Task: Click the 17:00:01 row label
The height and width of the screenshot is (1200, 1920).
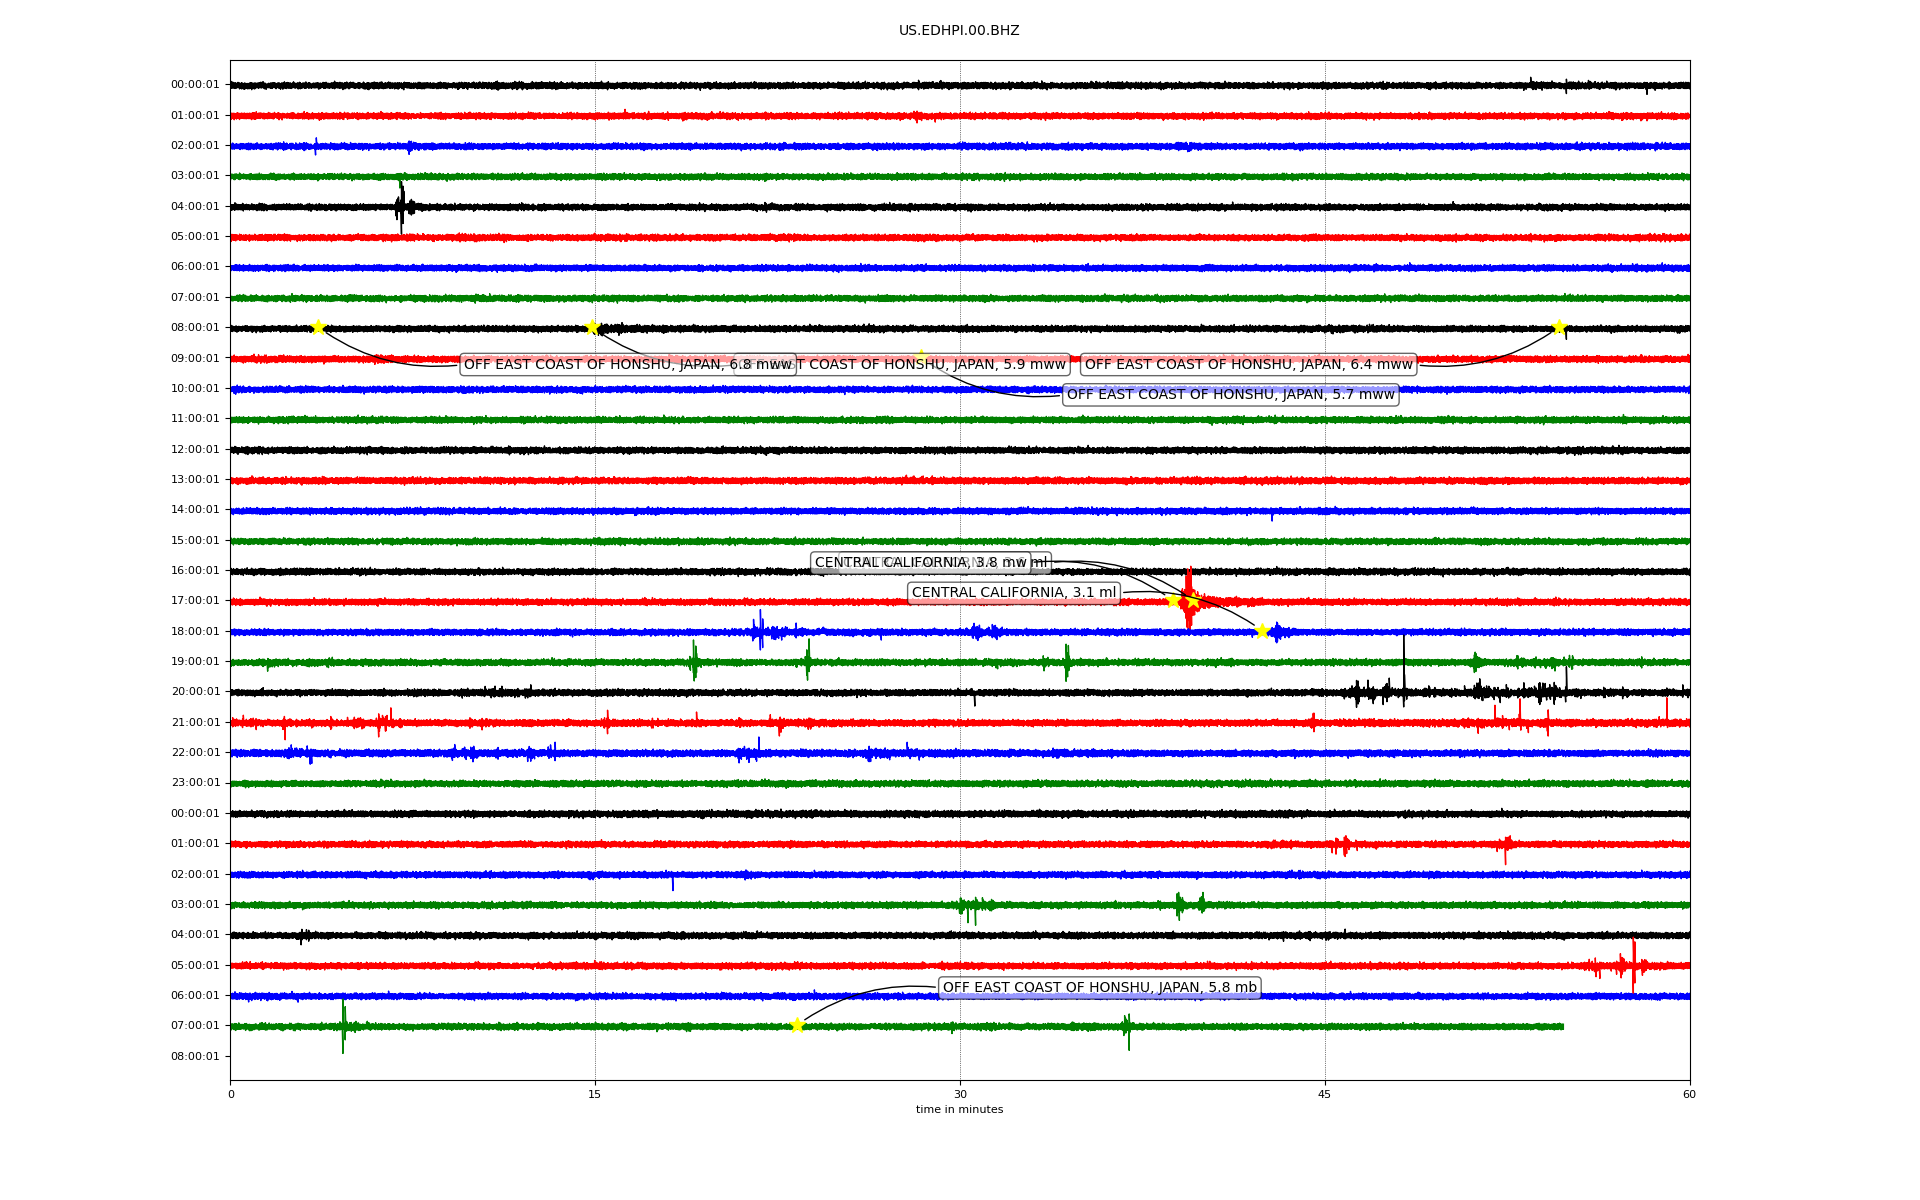Action: click(195, 601)
